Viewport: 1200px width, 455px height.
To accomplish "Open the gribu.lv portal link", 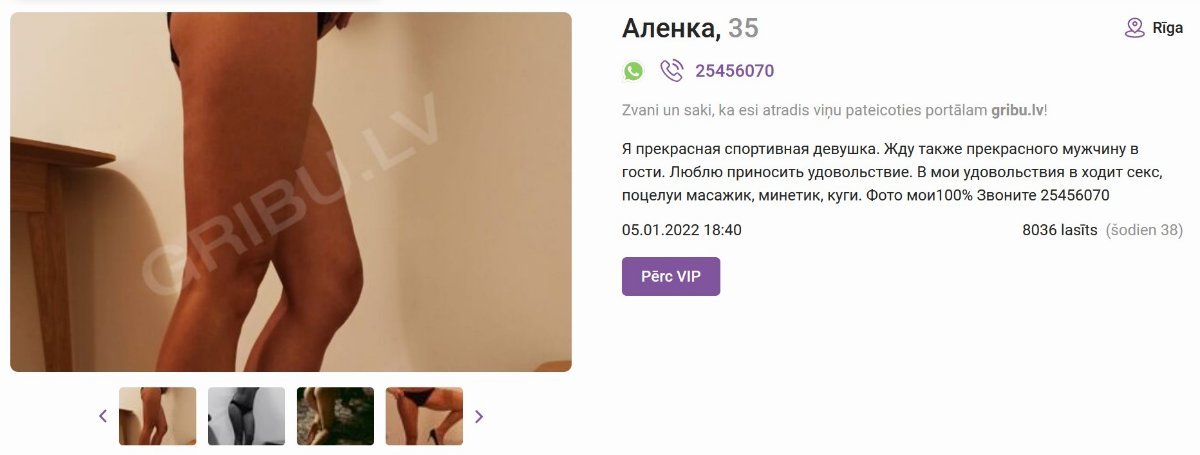I will pyautogui.click(x=1017, y=110).
